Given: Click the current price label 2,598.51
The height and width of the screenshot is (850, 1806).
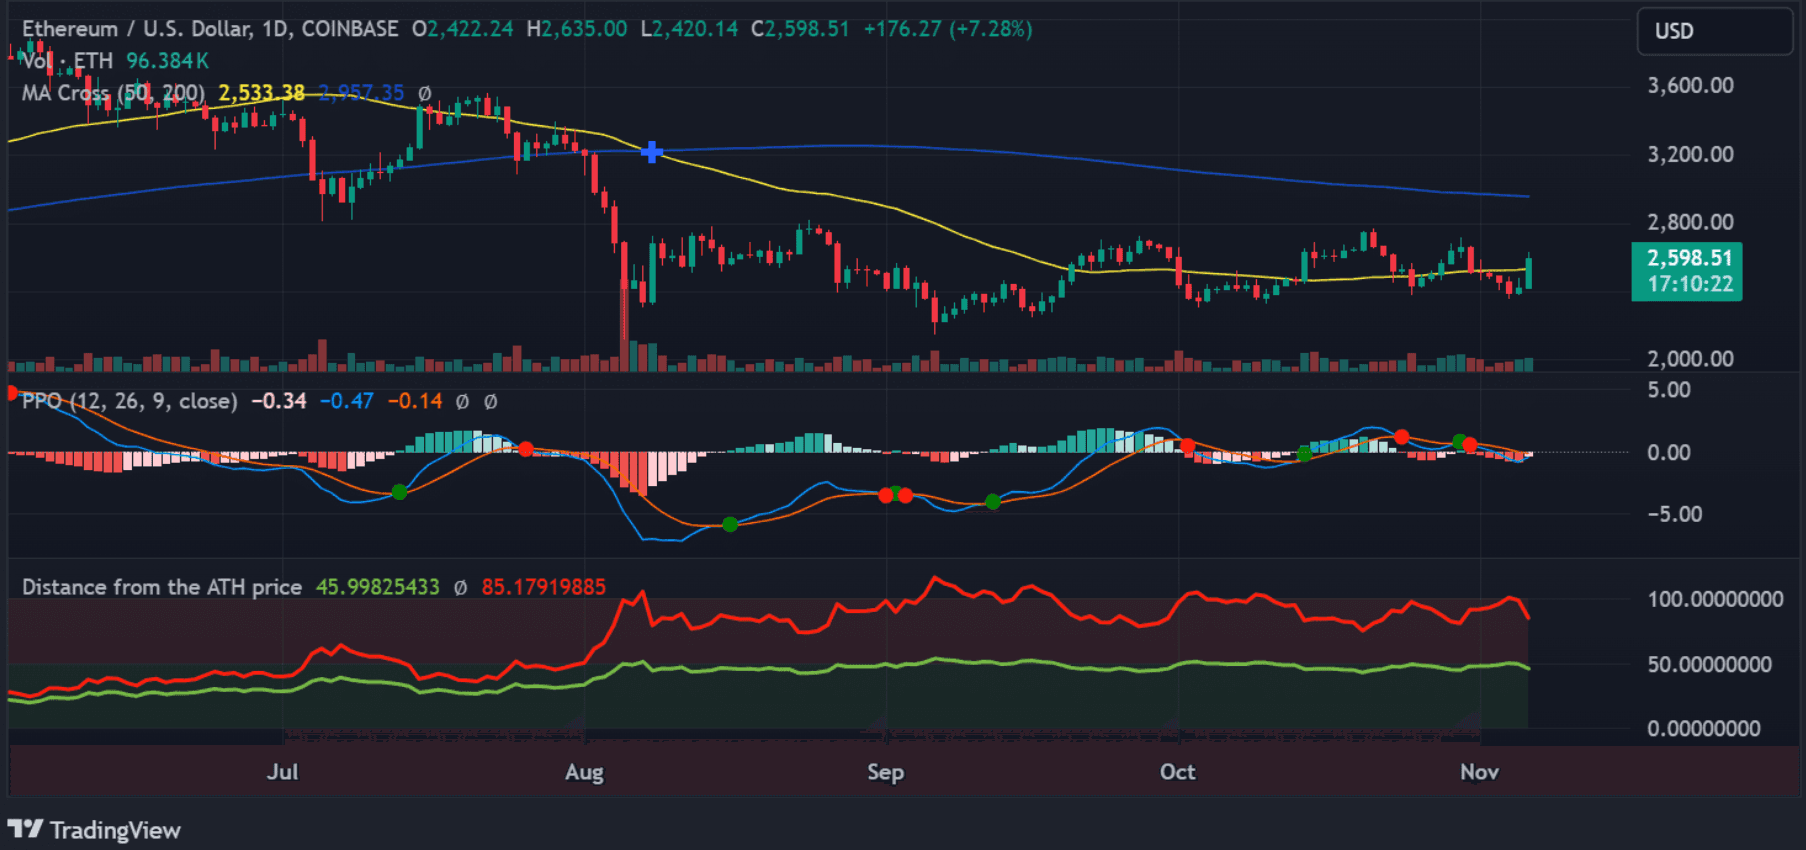Looking at the screenshot, I should point(1688,258).
